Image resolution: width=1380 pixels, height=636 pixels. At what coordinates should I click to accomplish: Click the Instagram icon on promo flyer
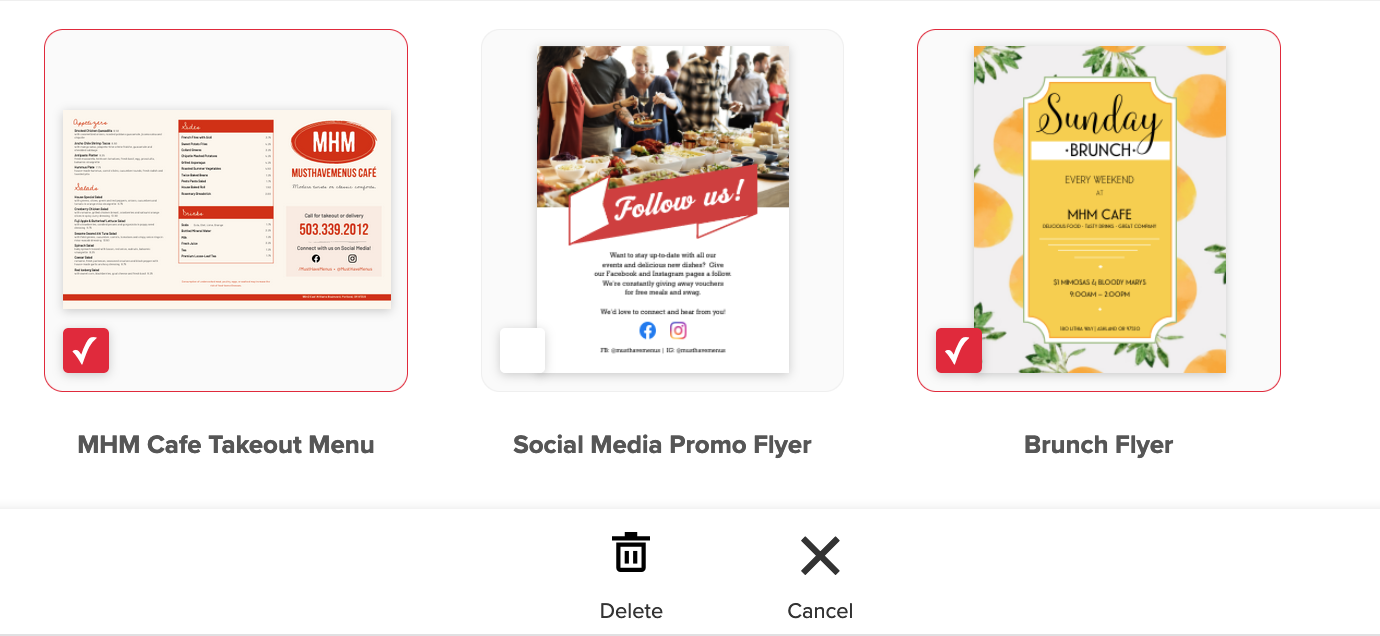click(x=679, y=330)
